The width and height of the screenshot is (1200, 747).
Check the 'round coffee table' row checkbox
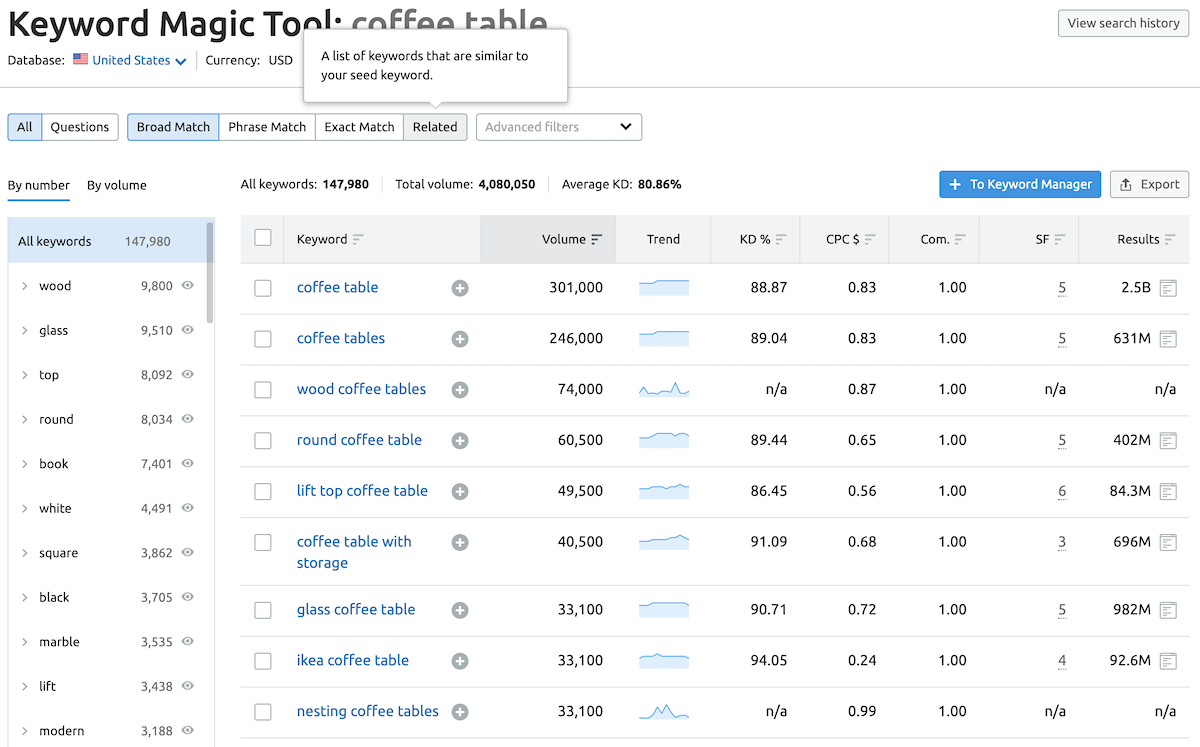263,441
